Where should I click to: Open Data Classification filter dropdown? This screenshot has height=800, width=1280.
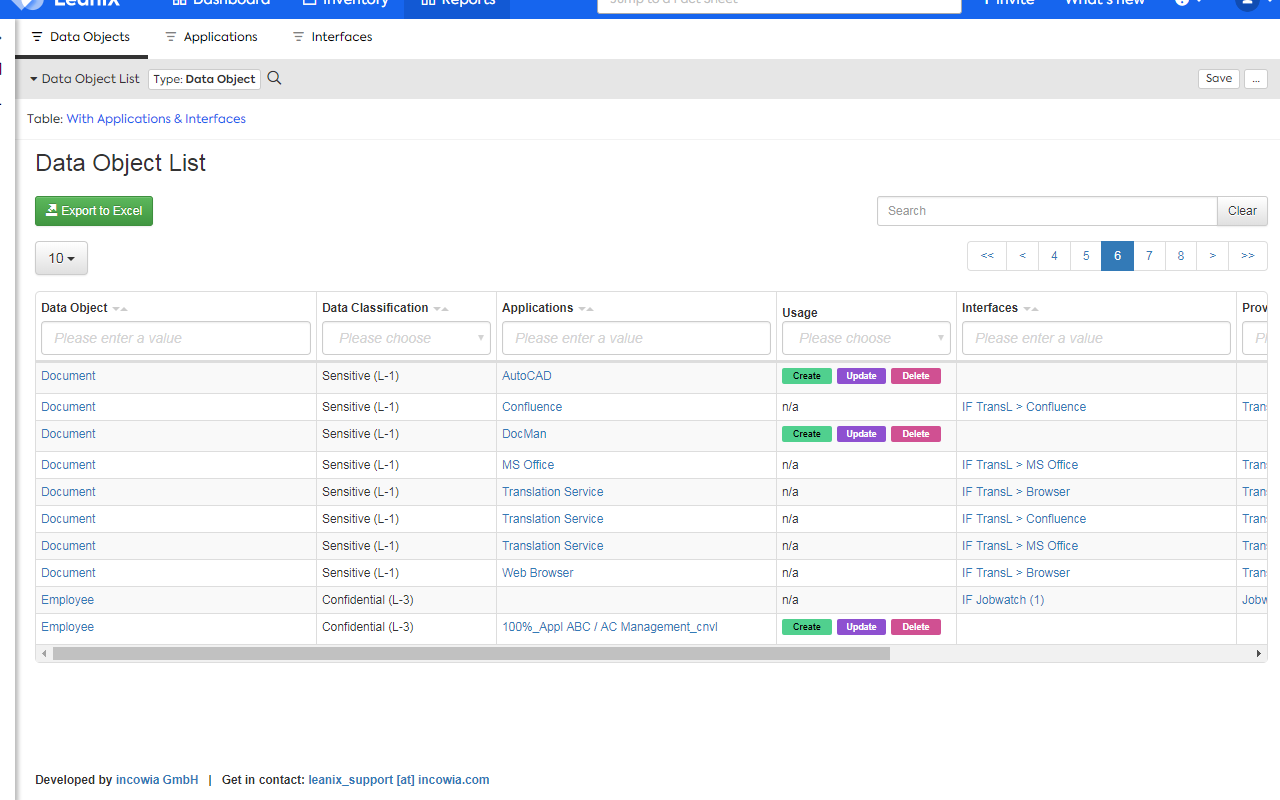[x=406, y=338]
